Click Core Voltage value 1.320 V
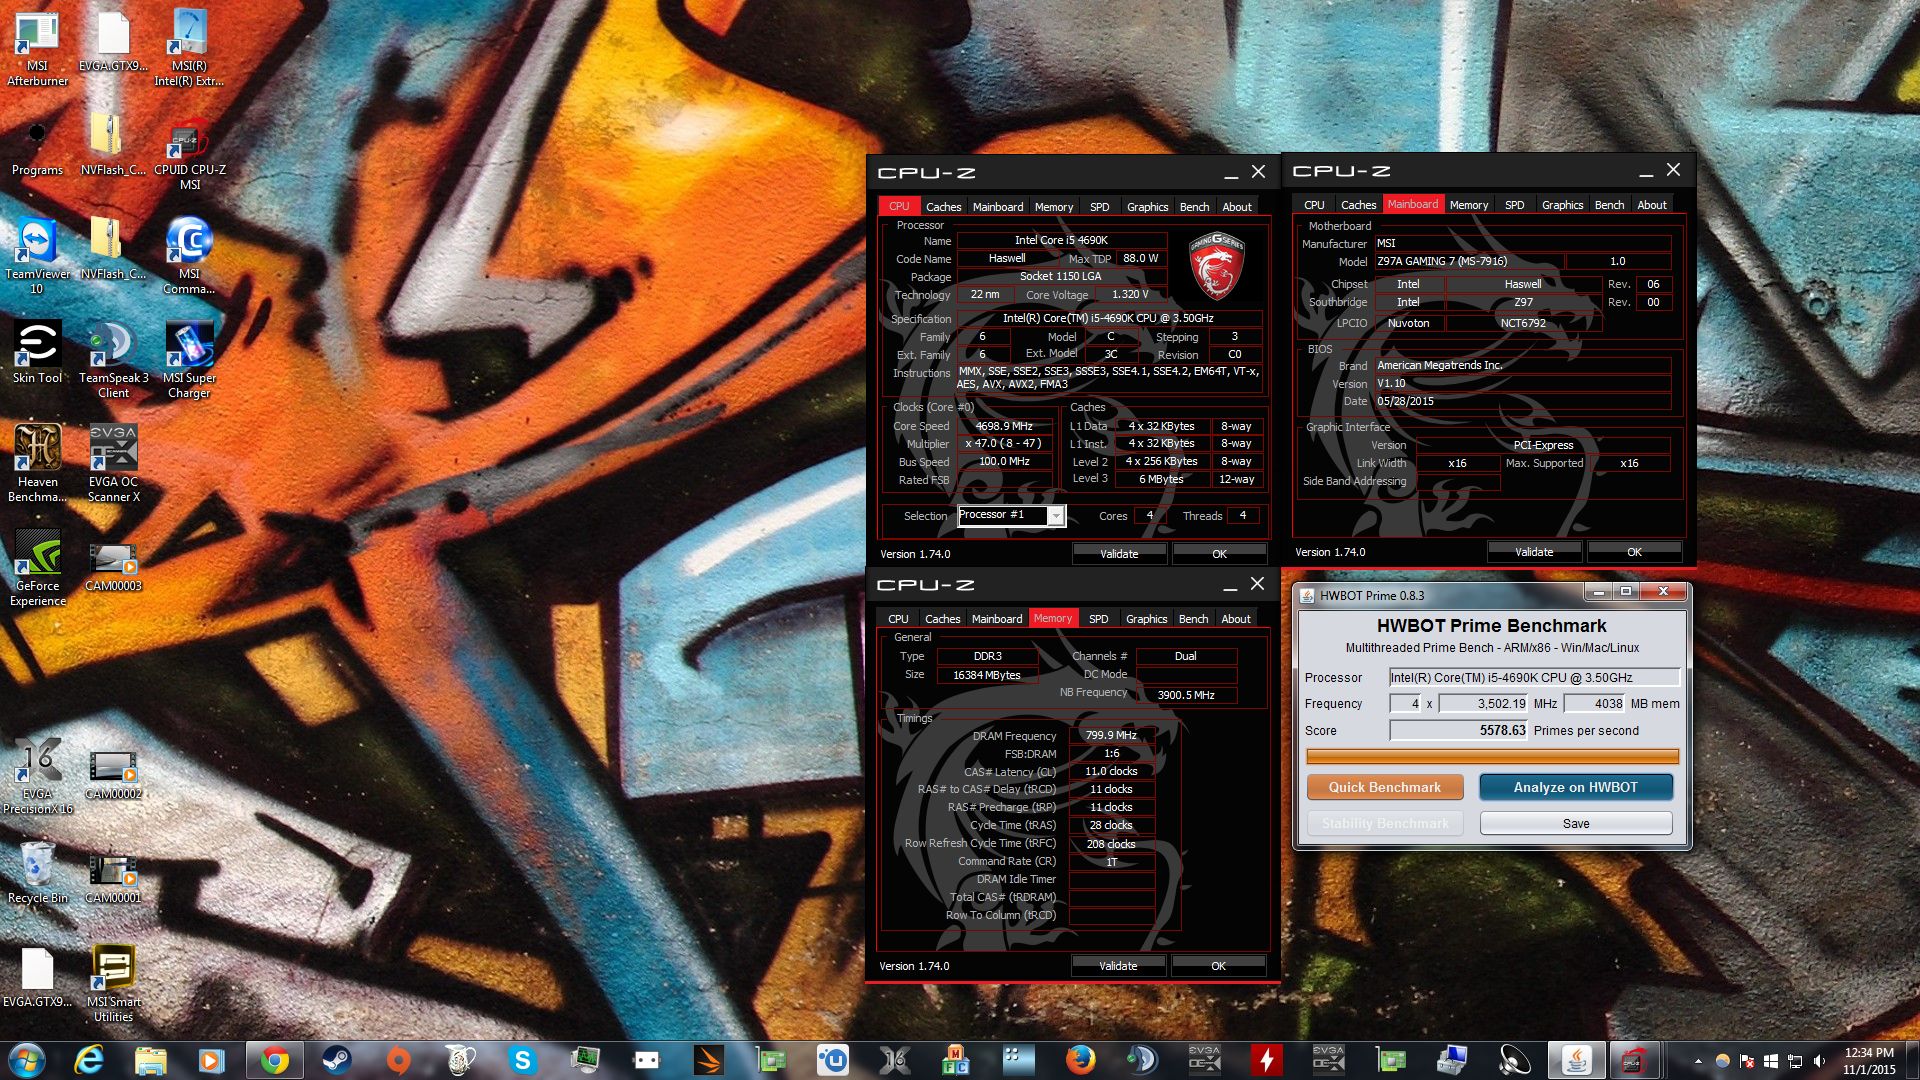Viewport: 1920px width, 1080px height. [1130, 294]
